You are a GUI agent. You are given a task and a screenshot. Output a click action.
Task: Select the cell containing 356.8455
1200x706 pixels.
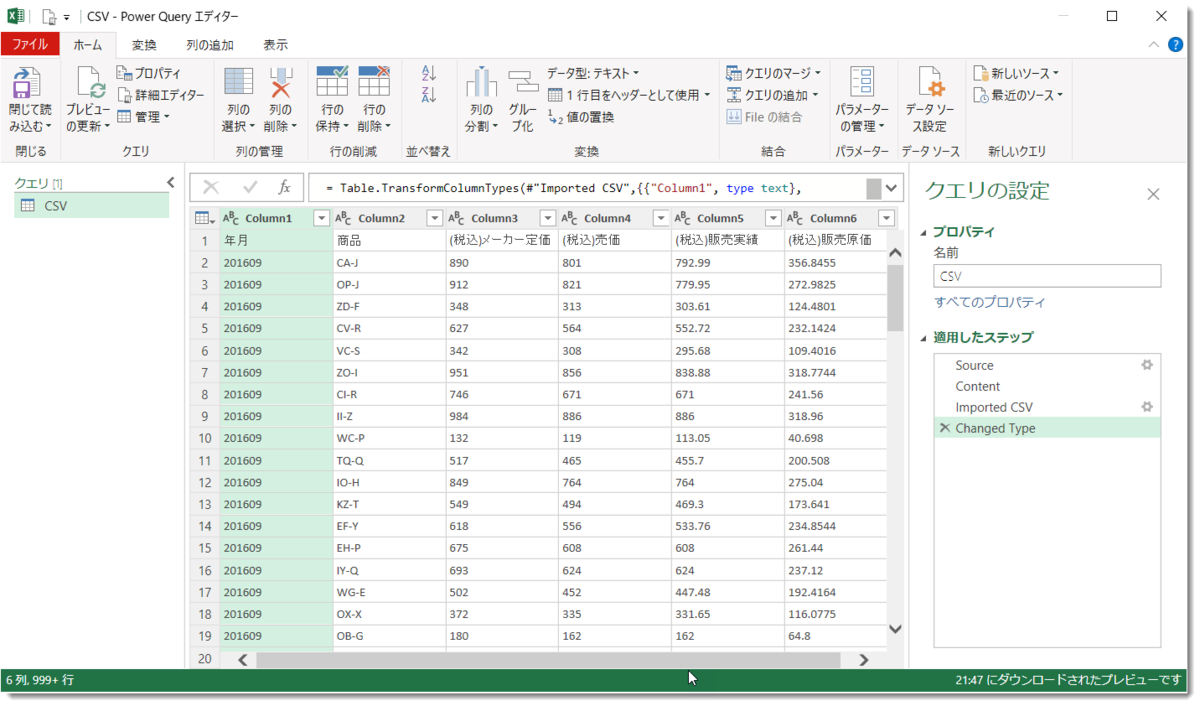coord(835,262)
